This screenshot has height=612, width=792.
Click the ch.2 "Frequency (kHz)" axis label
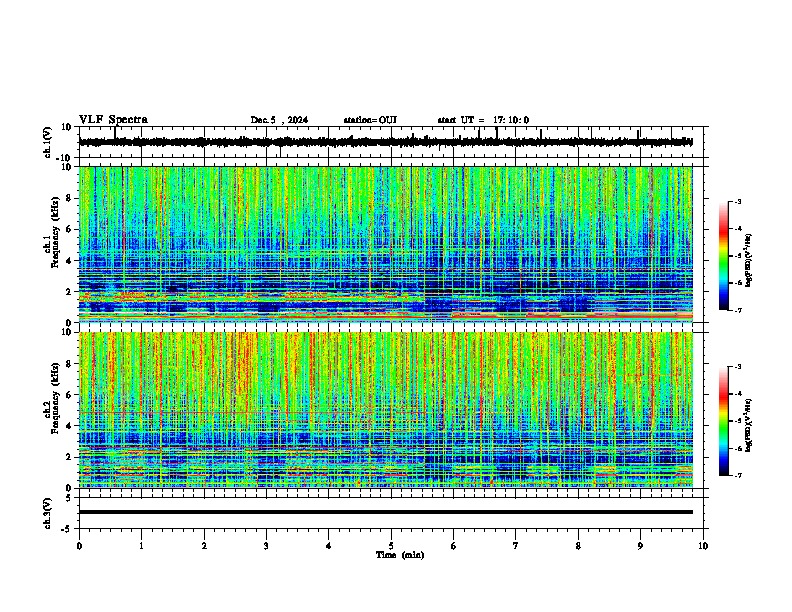pos(55,398)
